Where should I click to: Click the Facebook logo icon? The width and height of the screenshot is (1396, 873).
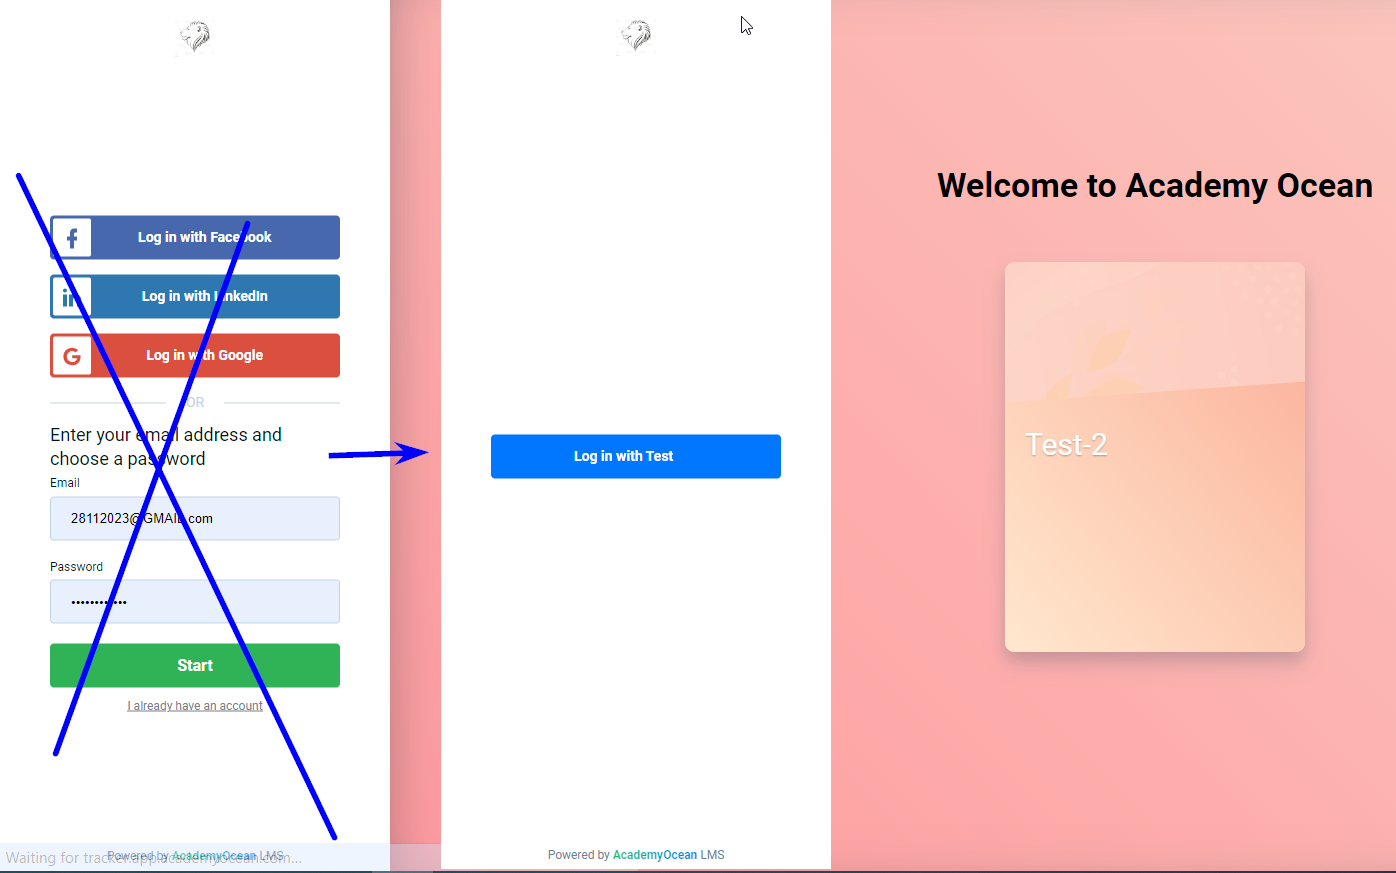pyautogui.click(x=72, y=238)
